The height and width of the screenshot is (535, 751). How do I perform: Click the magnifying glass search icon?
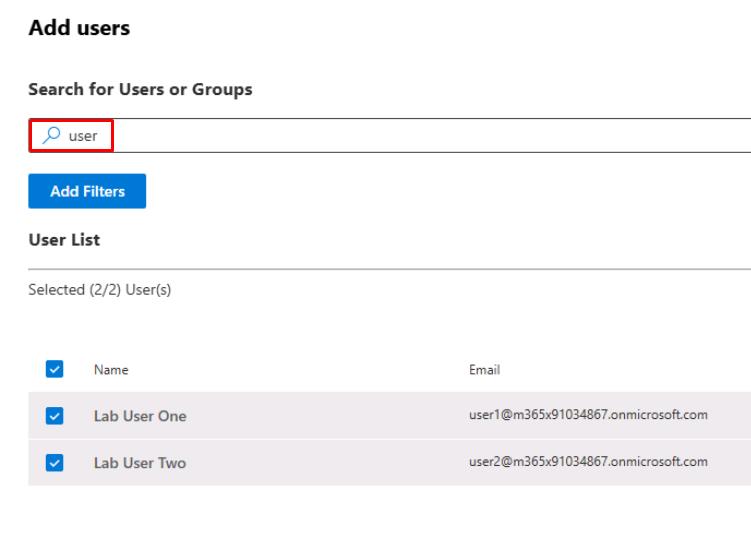click(51, 136)
